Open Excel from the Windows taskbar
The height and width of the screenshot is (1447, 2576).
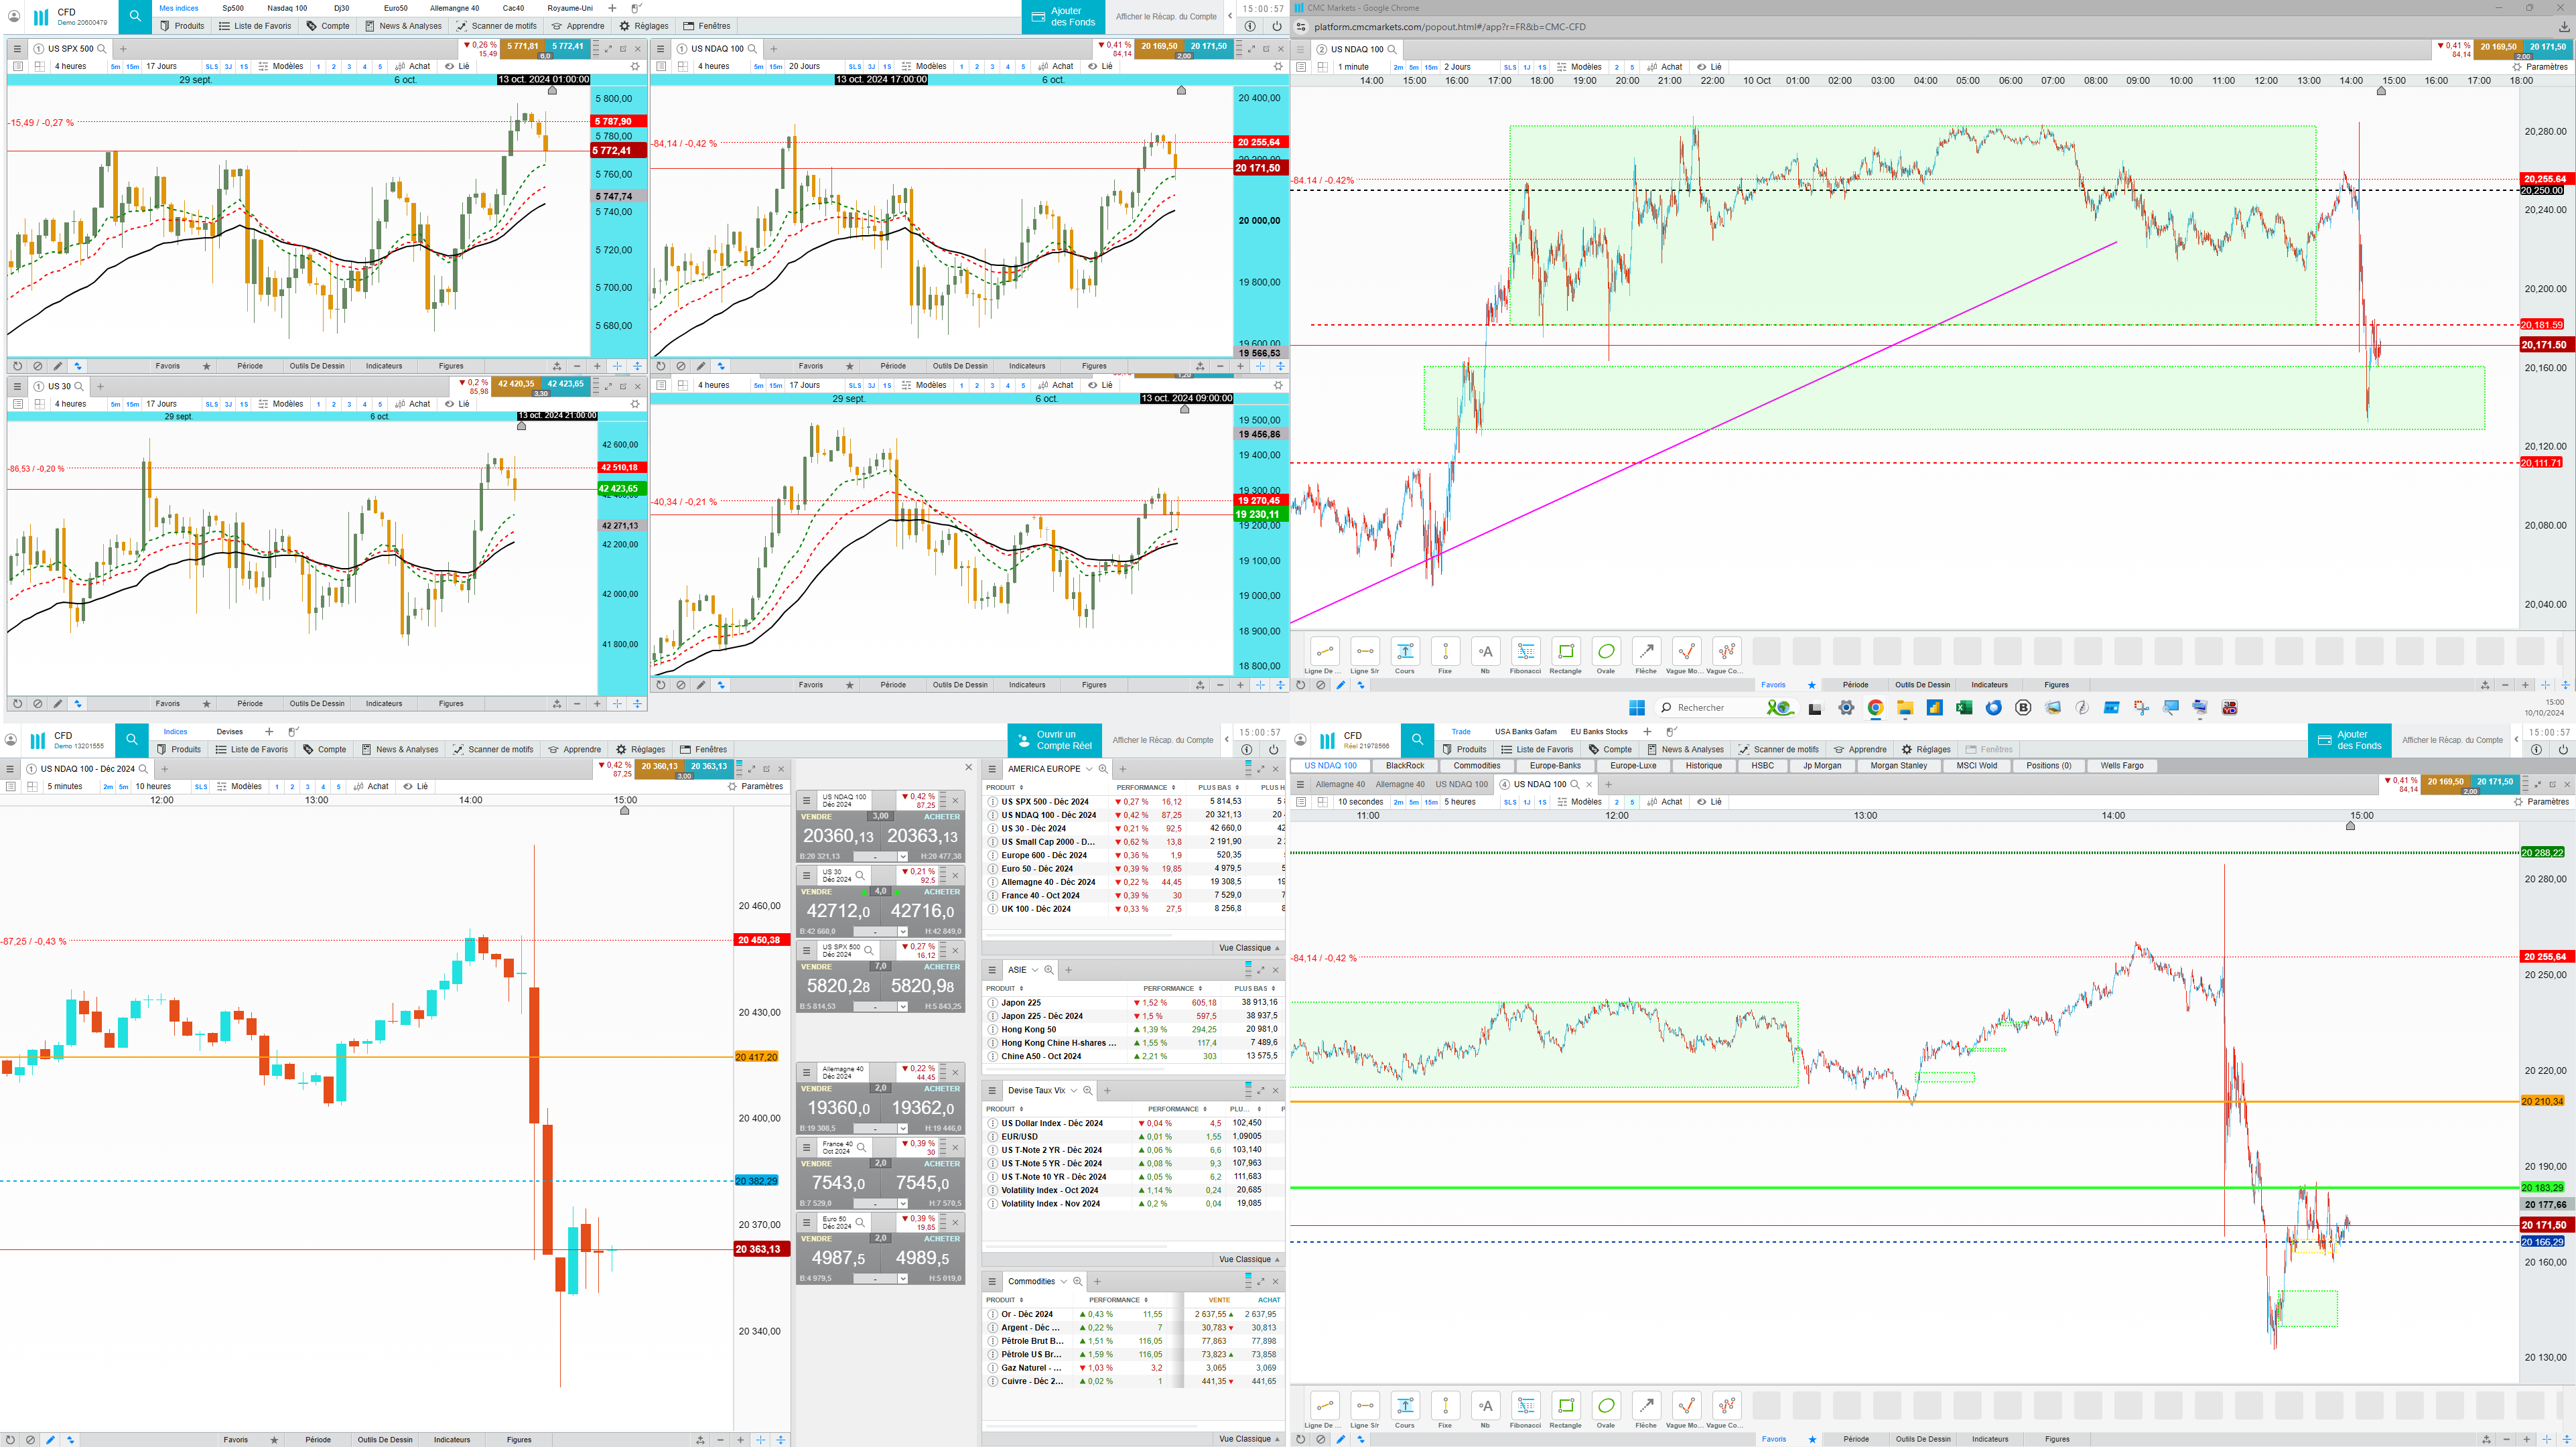pos(1964,708)
